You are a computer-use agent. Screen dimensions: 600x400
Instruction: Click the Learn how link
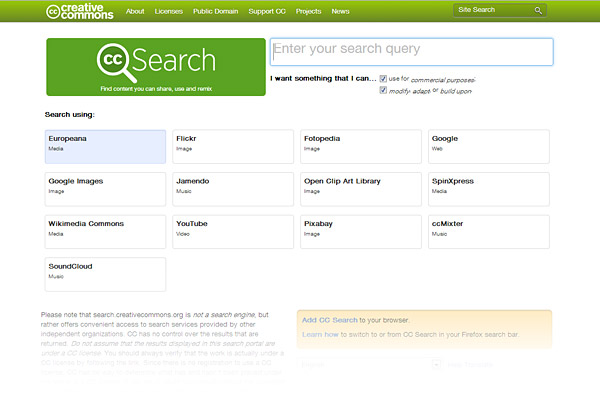coord(322,332)
